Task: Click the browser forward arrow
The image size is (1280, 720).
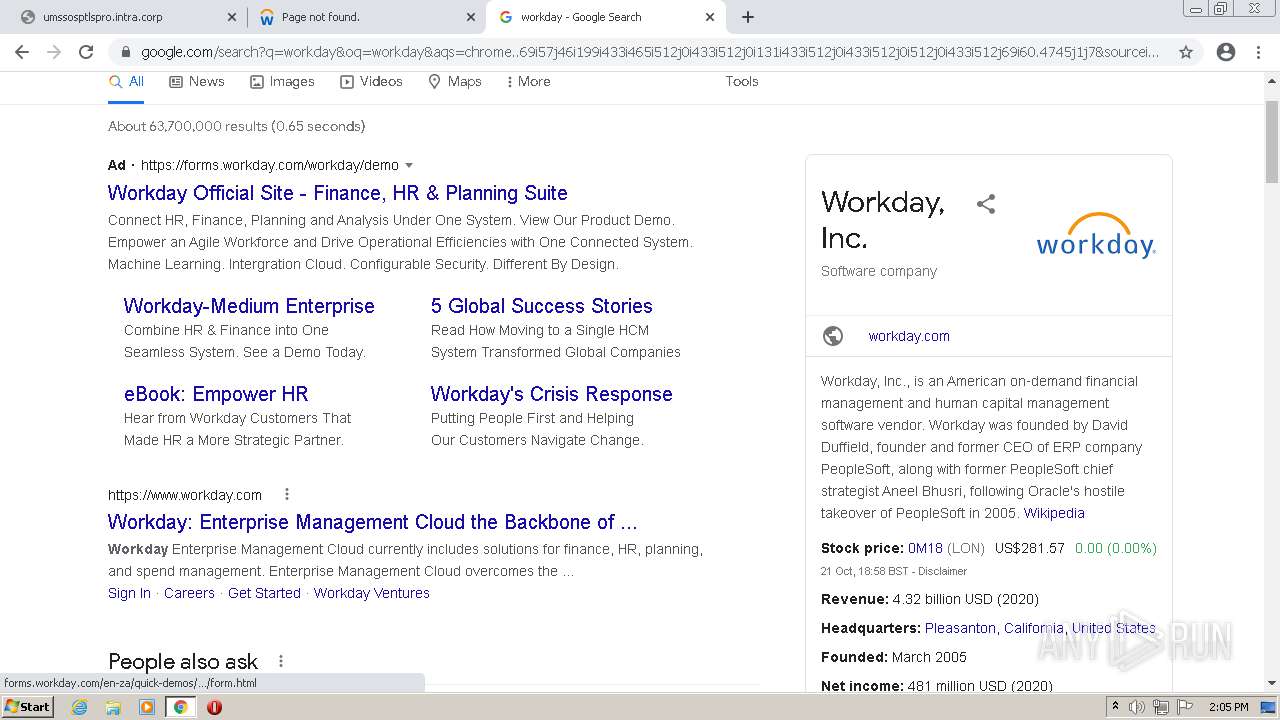Action: pyautogui.click(x=54, y=52)
